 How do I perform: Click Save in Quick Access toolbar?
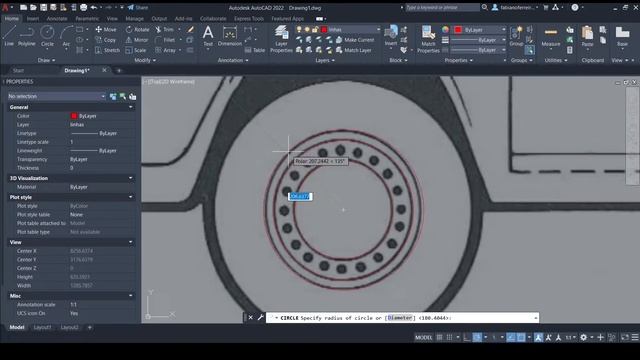[x=43, y=7]
